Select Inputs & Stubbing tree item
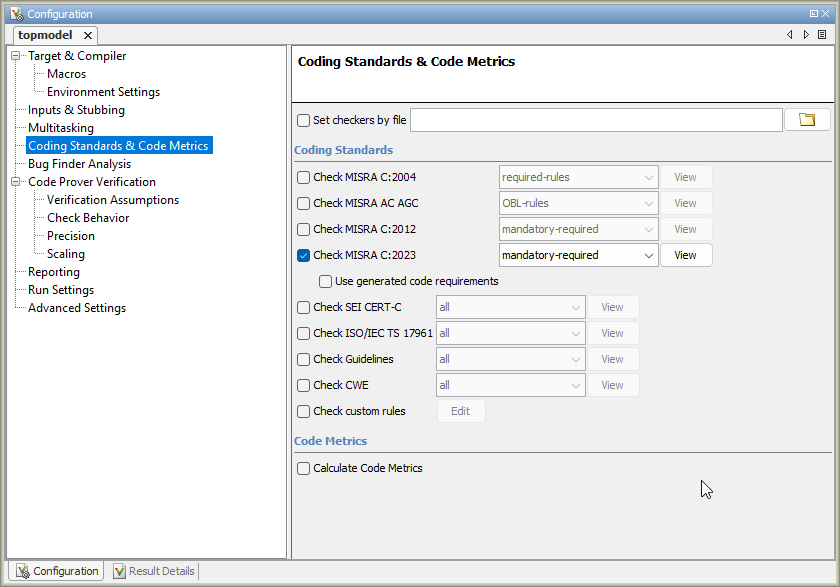This screenshot has height=587, width=840. point(77,110)
